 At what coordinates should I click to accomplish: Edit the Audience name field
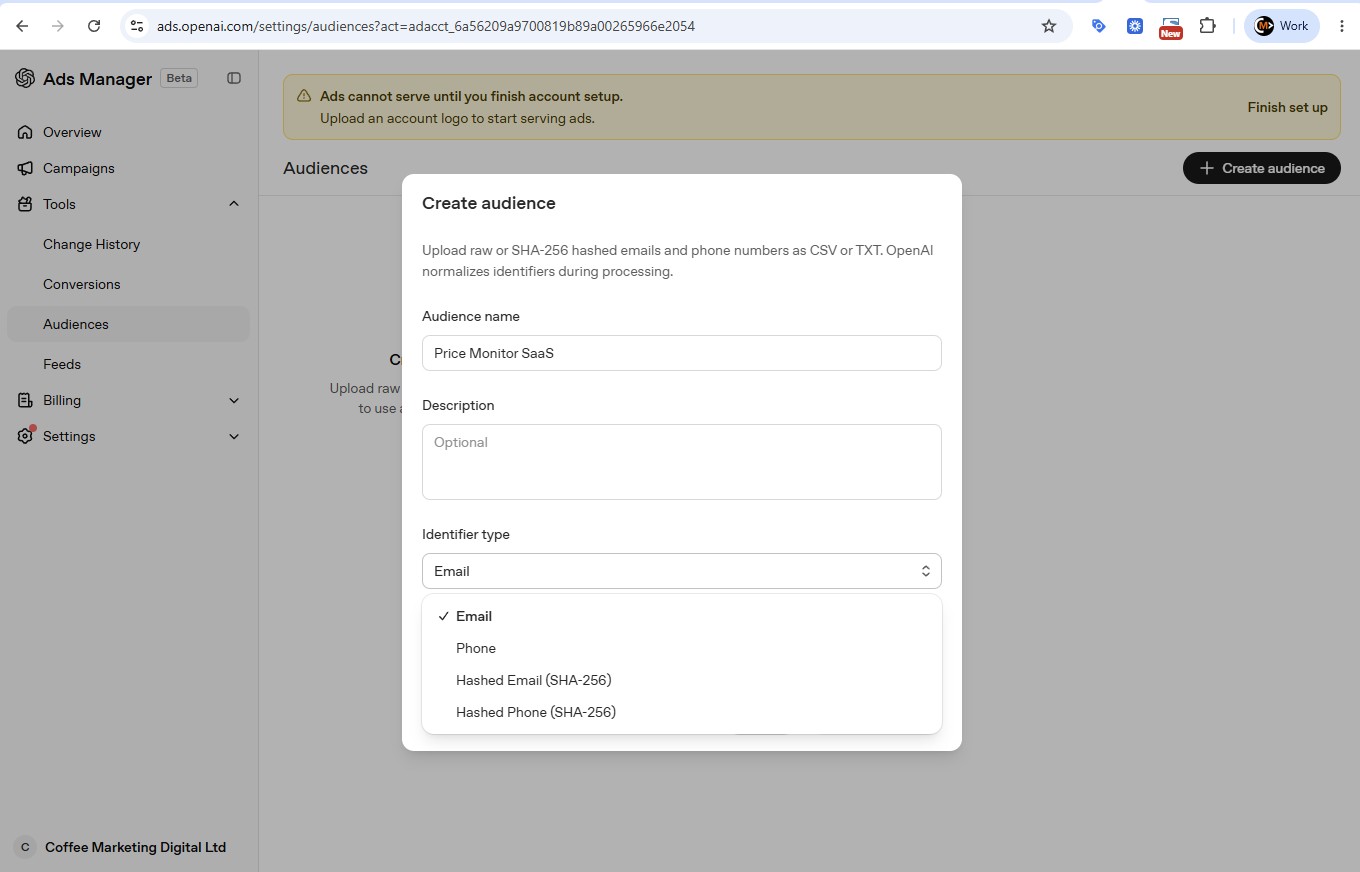(x=681, y=353)
